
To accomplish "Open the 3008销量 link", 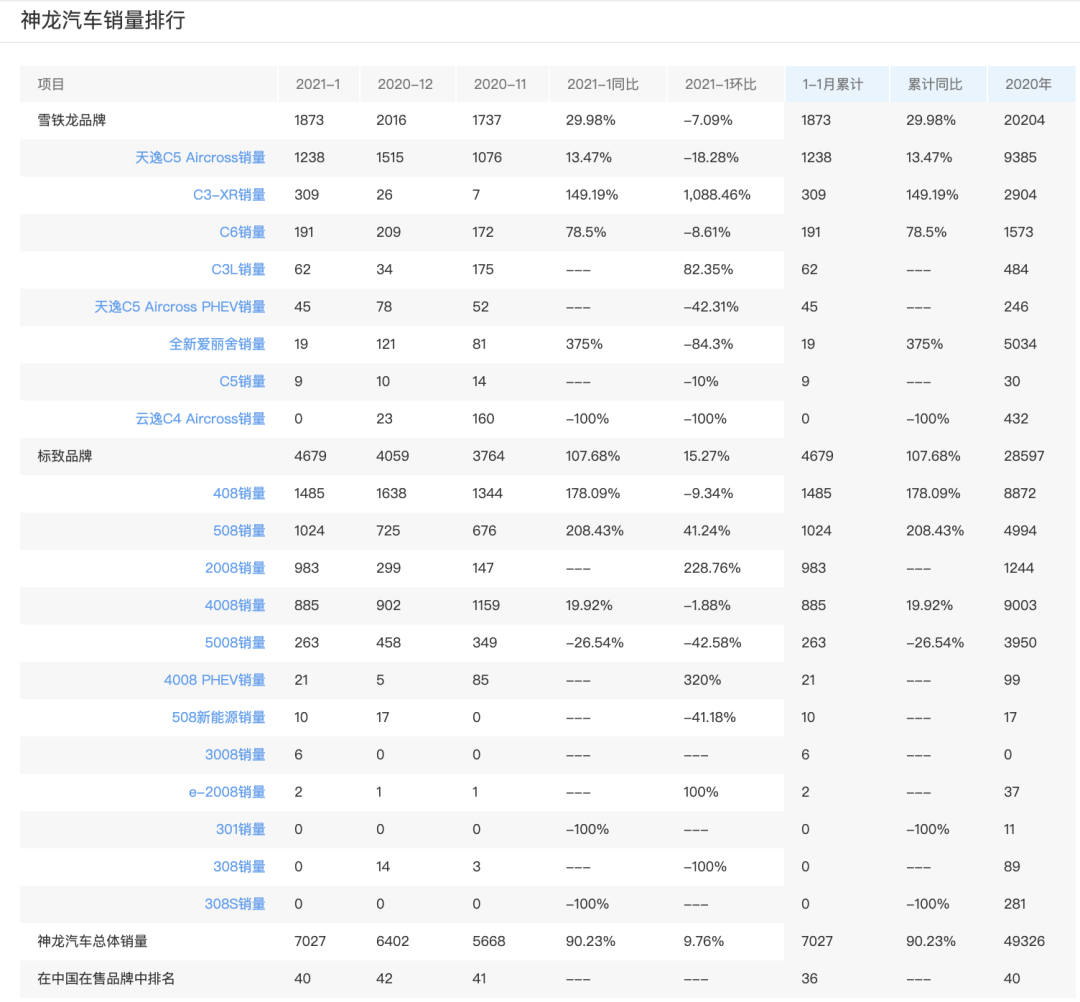I will (x=235, y=754).
